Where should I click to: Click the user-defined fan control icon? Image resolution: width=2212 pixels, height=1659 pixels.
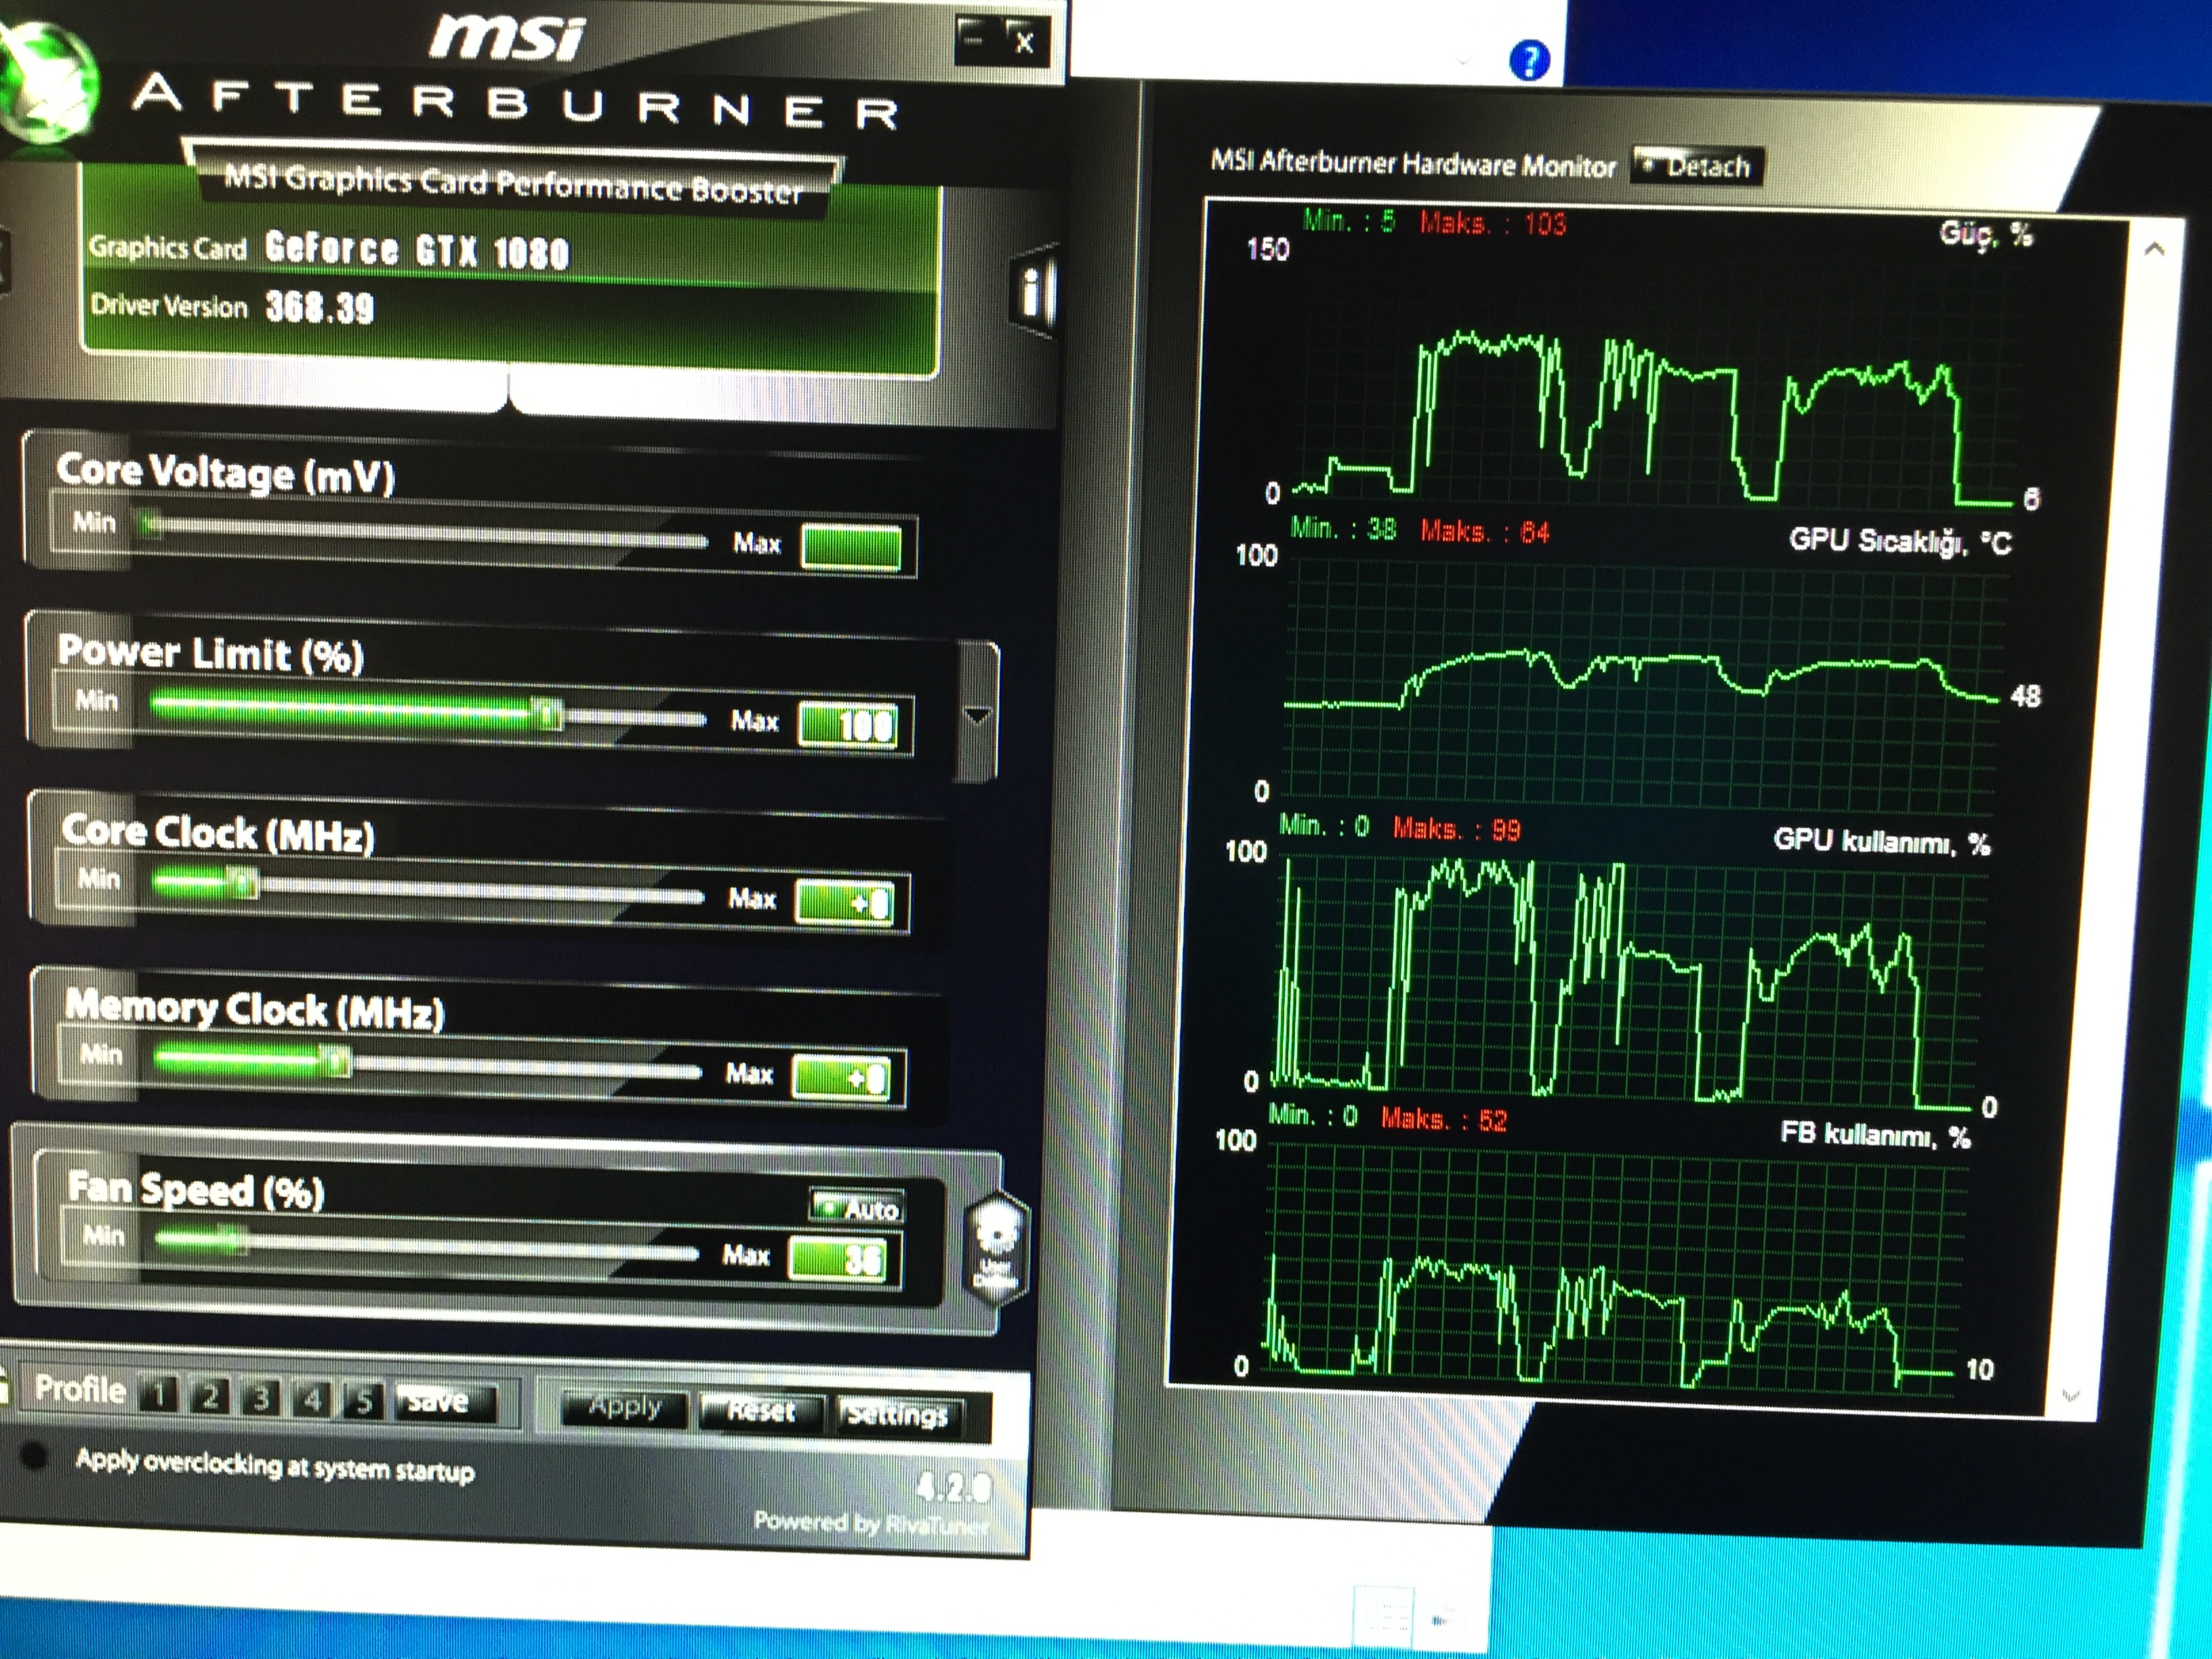(996, 1247)
